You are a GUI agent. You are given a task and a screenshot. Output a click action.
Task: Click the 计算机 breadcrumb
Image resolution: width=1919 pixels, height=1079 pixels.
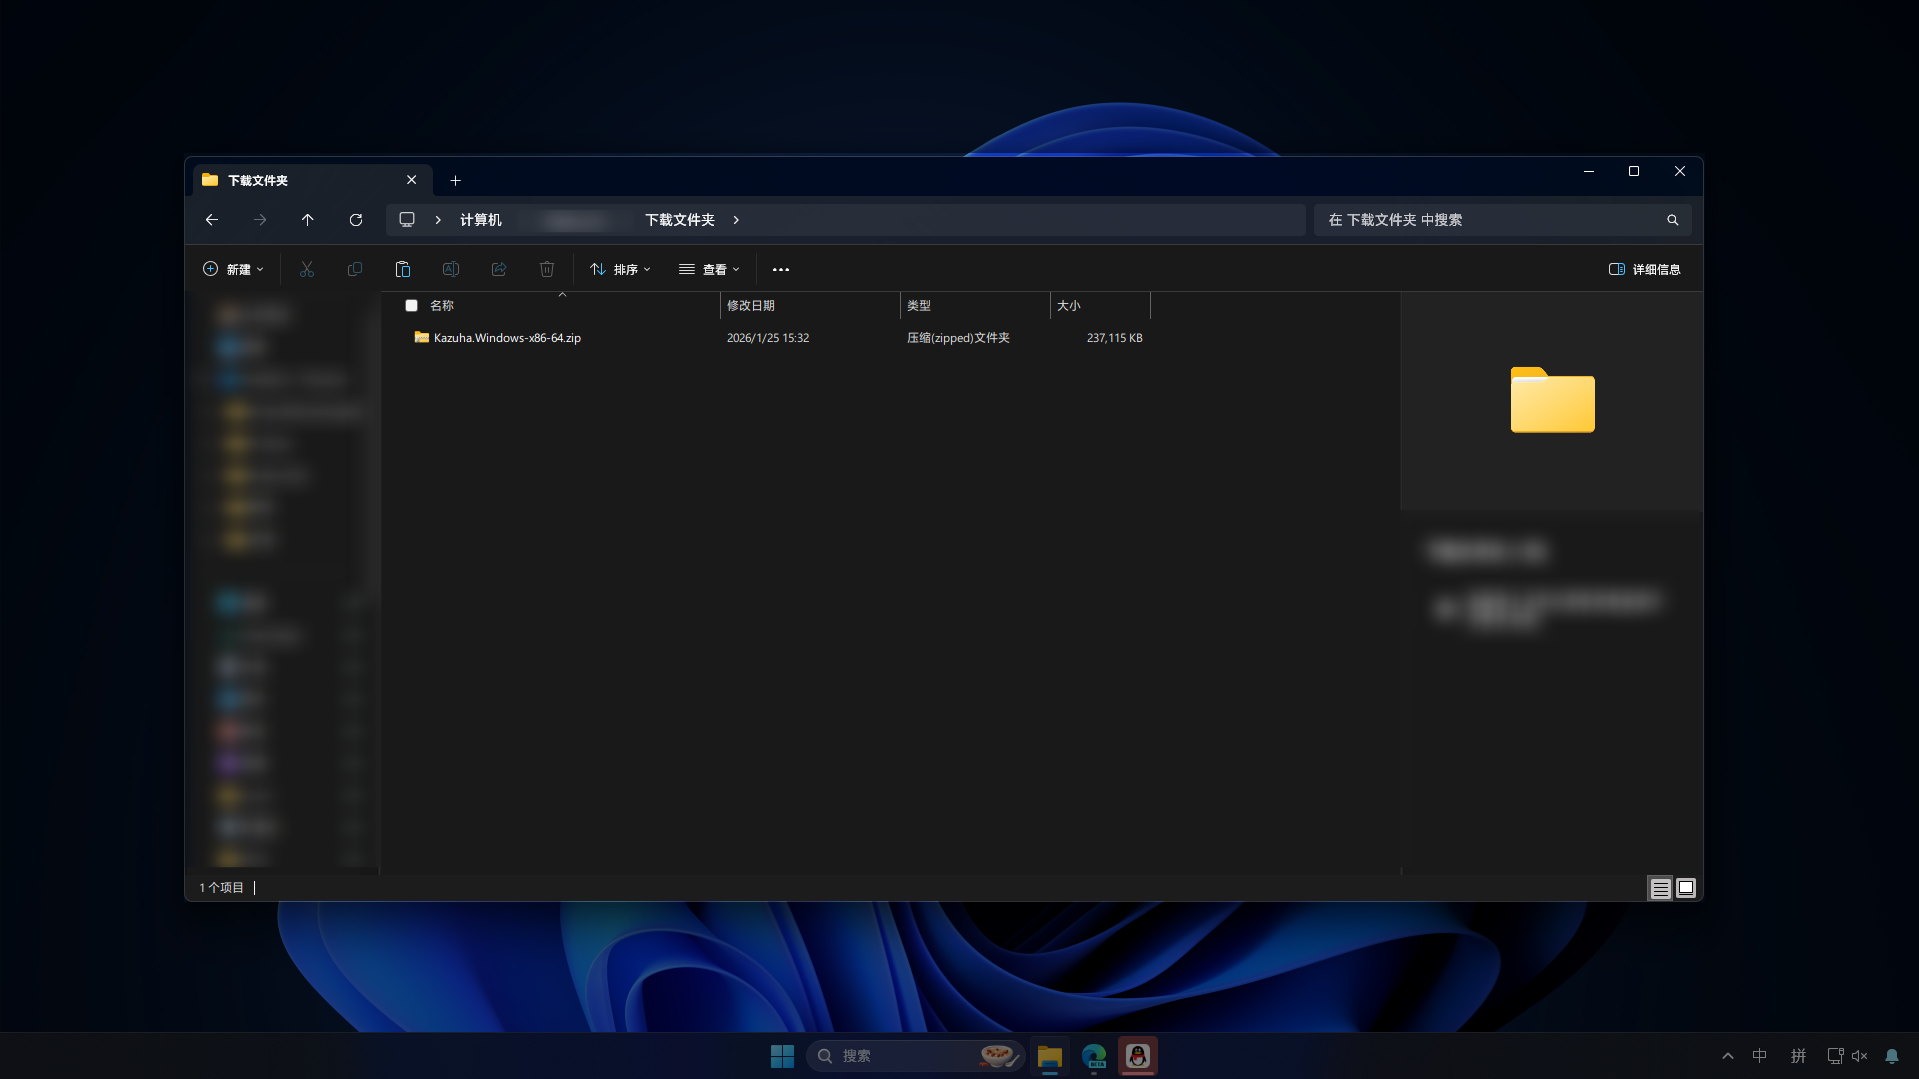pos(481,220)
